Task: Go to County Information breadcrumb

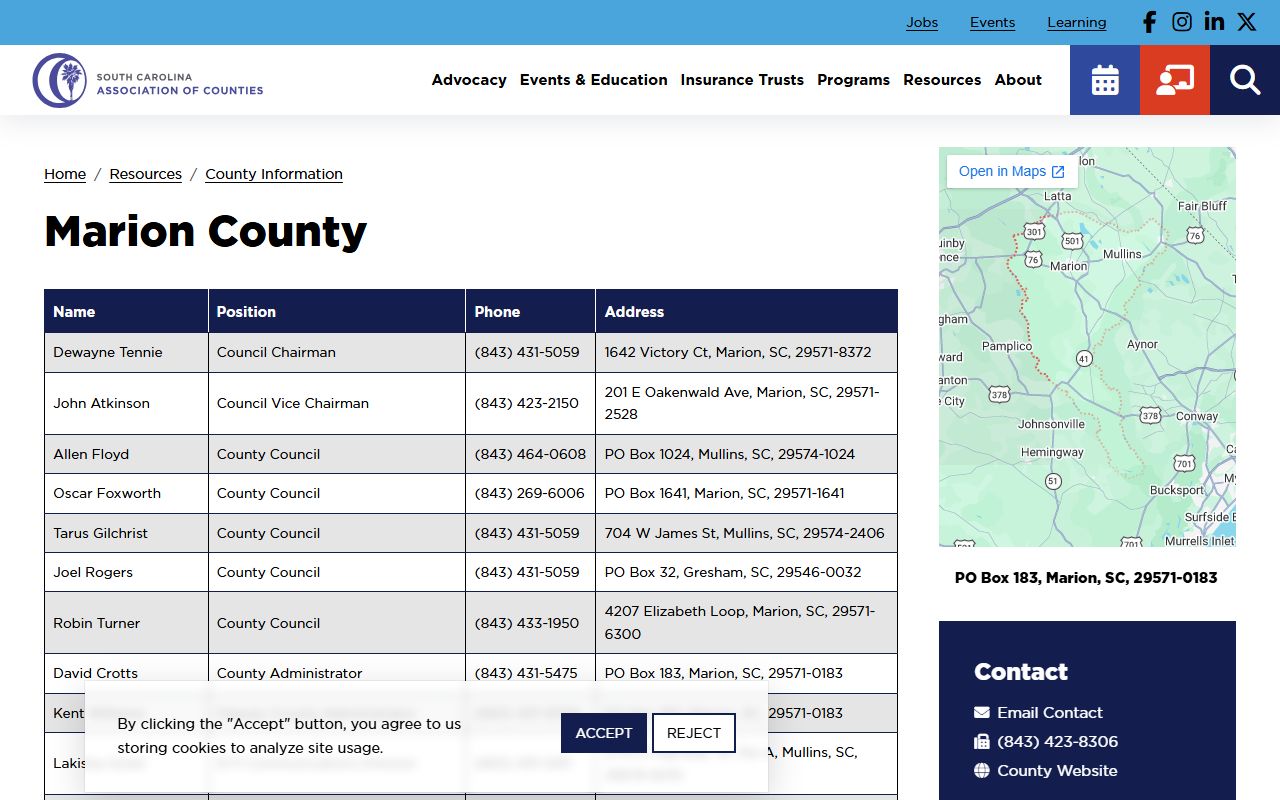Action: coord(274,174)
